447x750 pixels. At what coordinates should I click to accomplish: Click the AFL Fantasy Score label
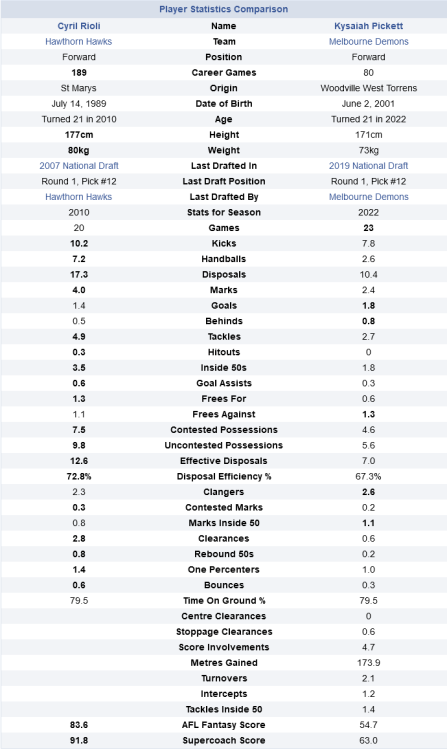(224, 725)
